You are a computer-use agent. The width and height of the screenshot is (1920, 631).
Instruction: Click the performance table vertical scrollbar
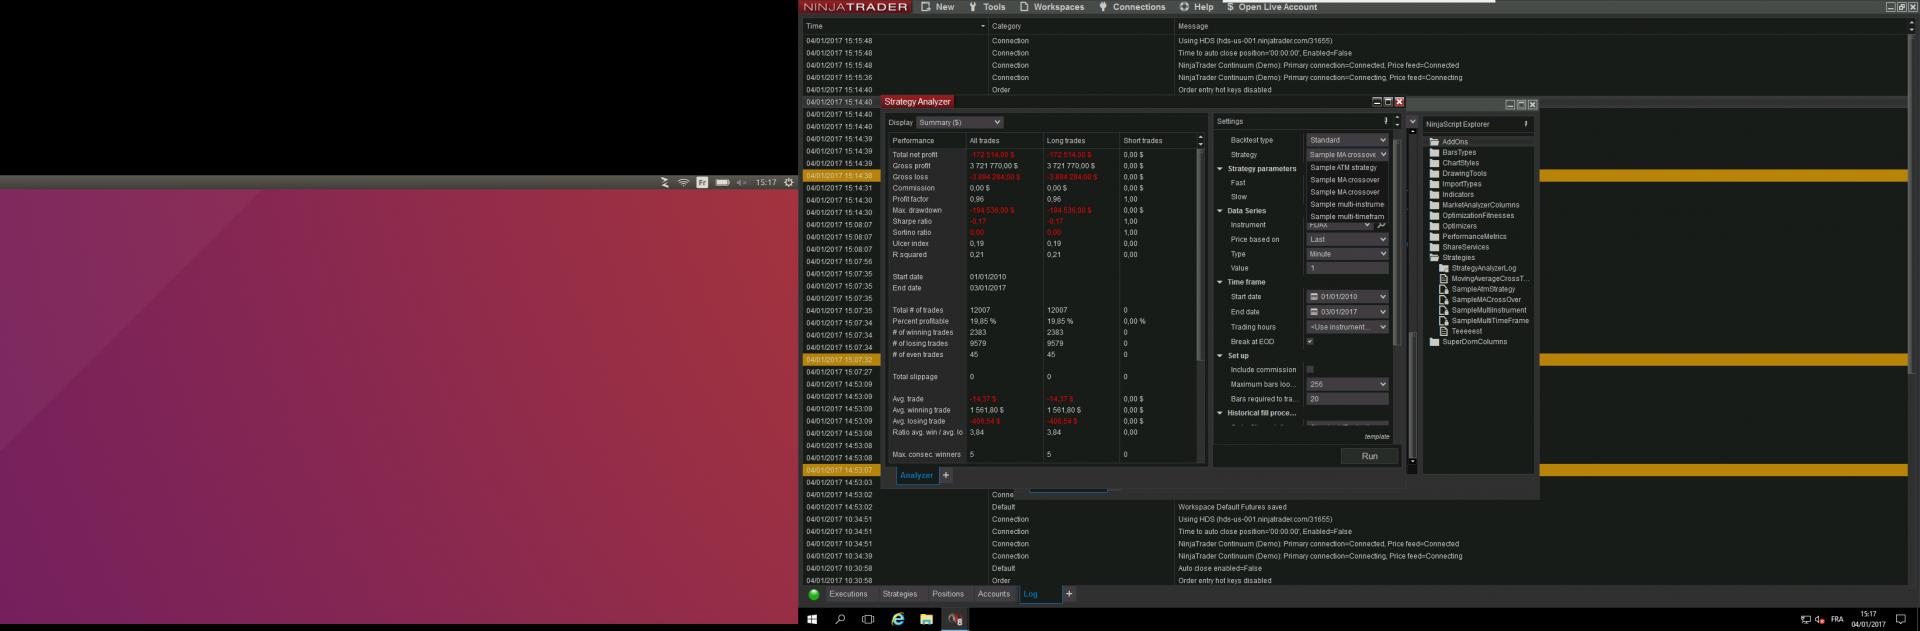pyautogui.click(x=1200, y=253)
